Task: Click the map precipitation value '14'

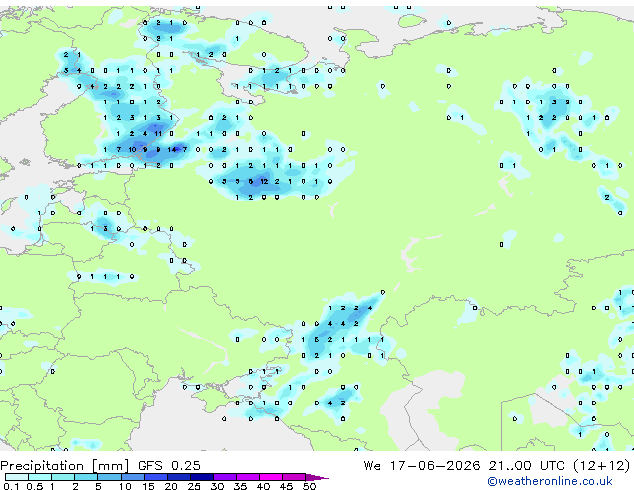Action: [172, 150]
